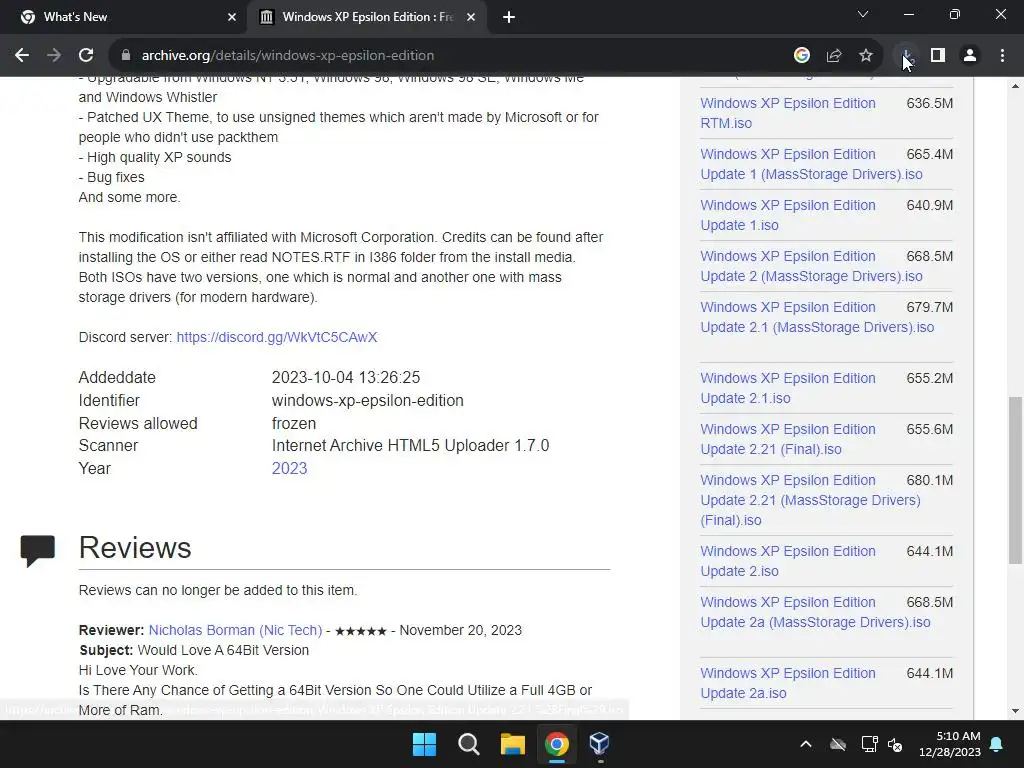Screen dimensions: 1024x768
Task: Click the site lock icon in address bar
Action: tap(126, 56)
